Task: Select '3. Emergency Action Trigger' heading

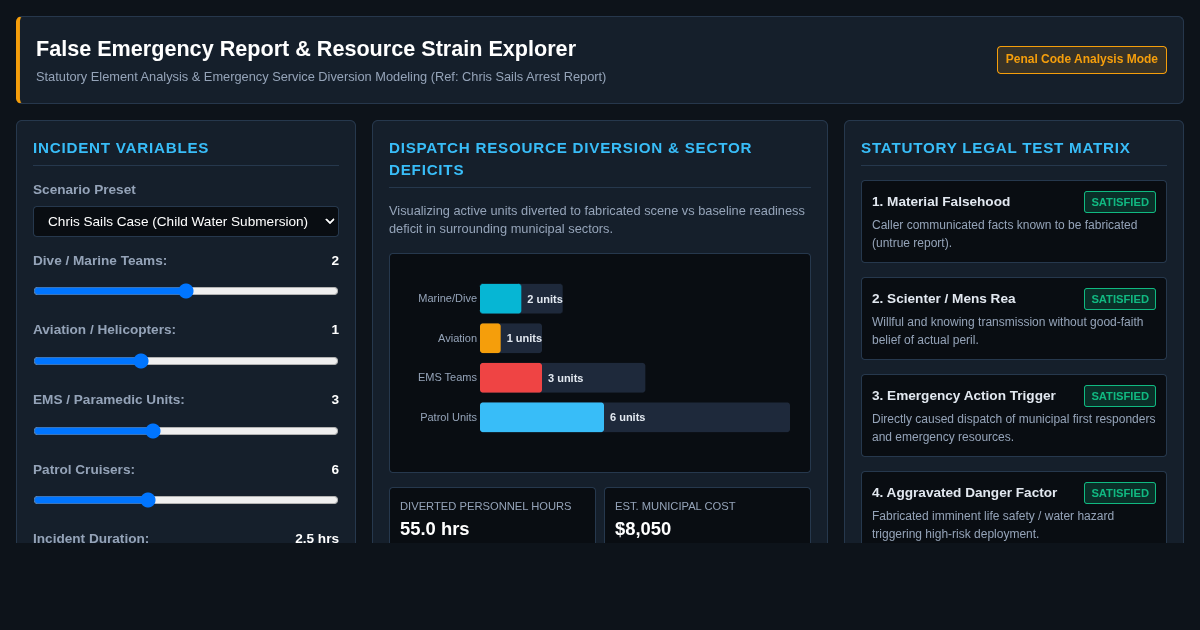Action: 964,396
